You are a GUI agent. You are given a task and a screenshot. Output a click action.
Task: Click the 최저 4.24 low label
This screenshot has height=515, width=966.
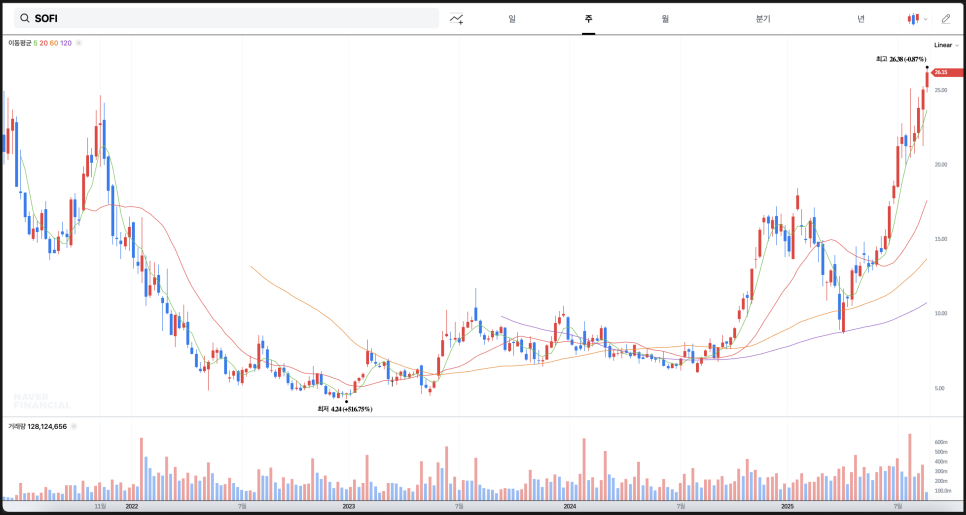coord(344,409)
